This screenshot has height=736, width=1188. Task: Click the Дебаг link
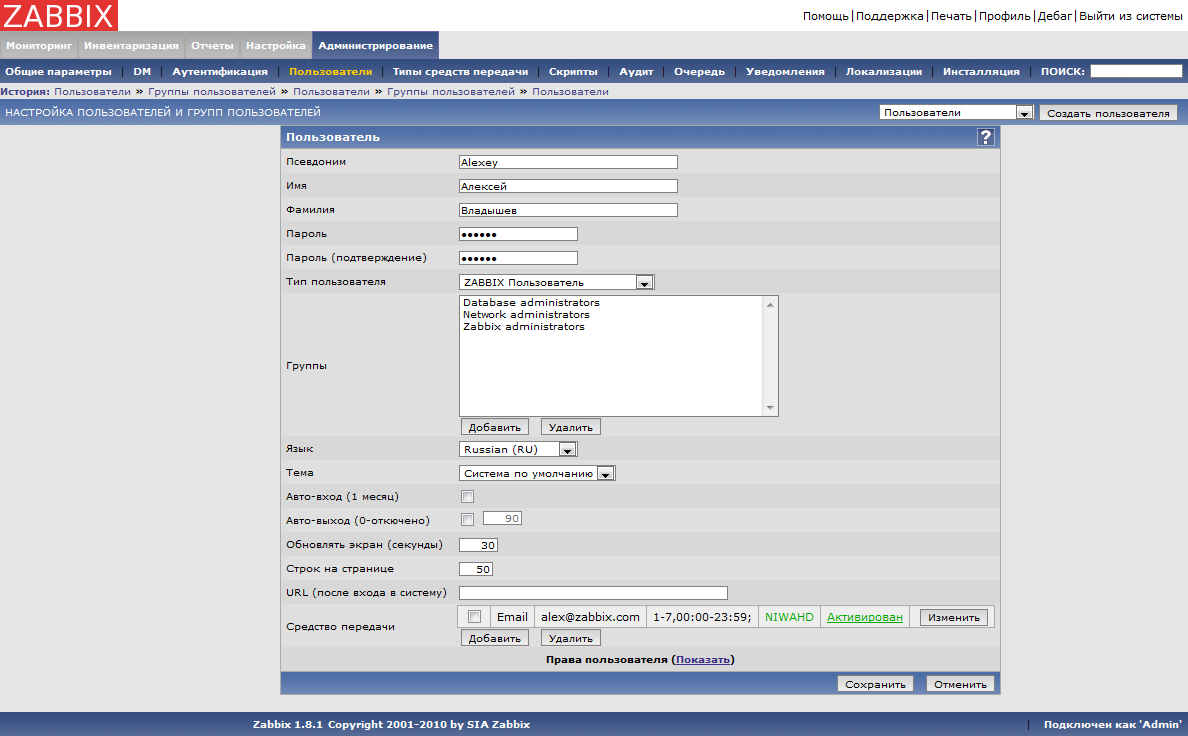pyautogui.click(x=1055, y=16)
